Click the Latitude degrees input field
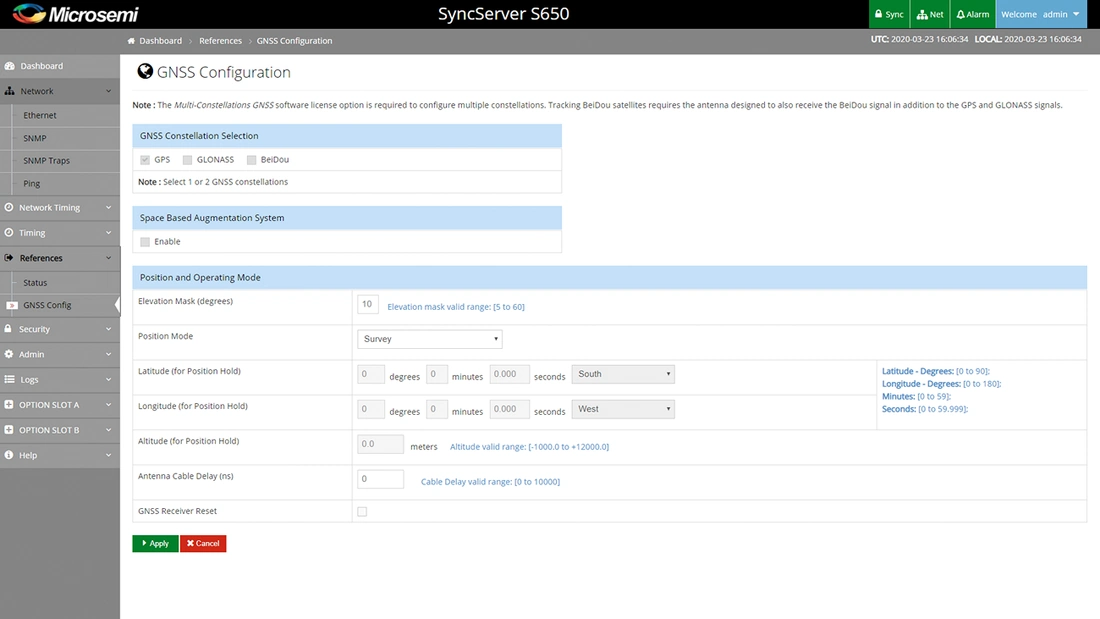 [370, 374]
